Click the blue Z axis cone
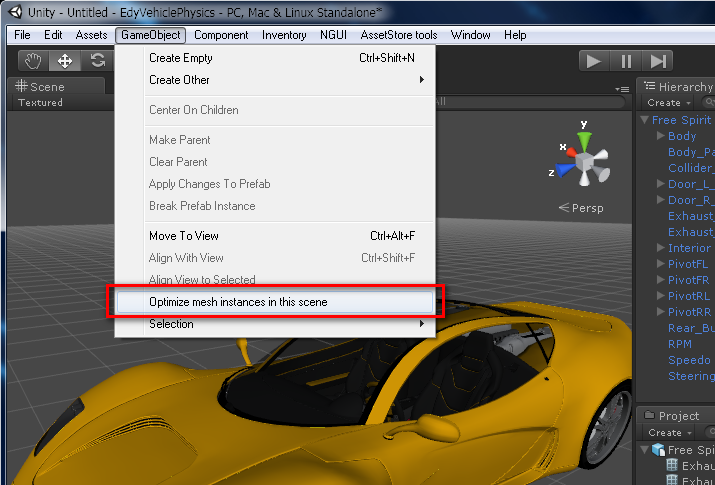 [x=566, y=170]
